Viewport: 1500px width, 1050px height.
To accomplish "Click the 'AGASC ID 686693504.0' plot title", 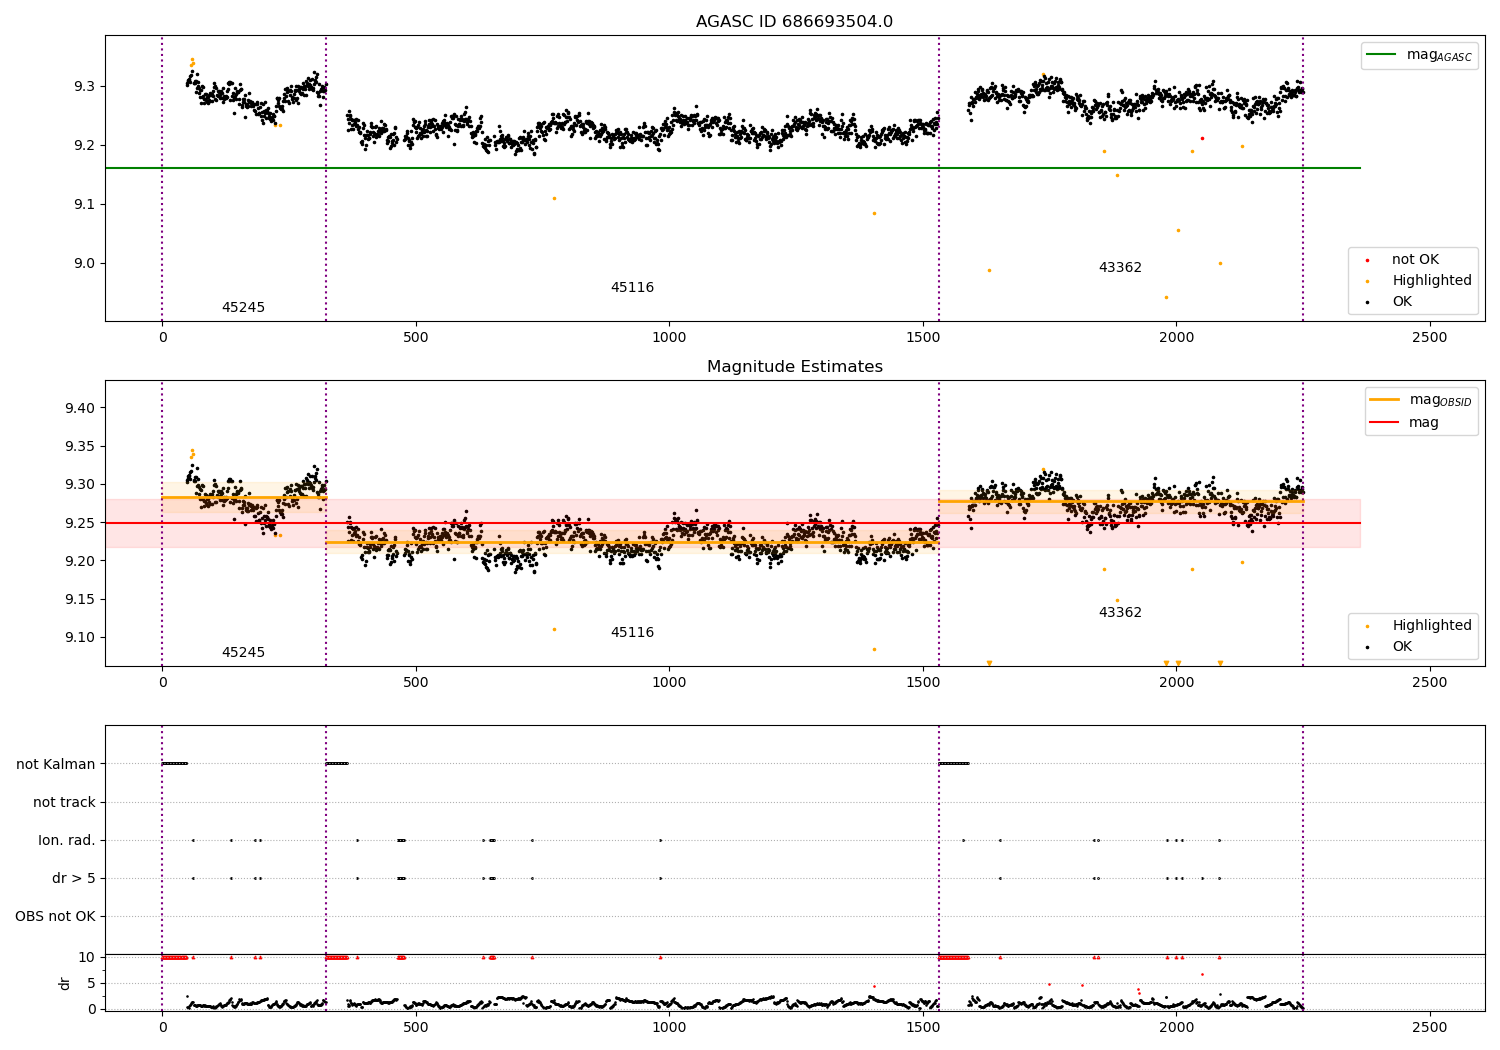I will pyautogui.click(x=794, y=22).
